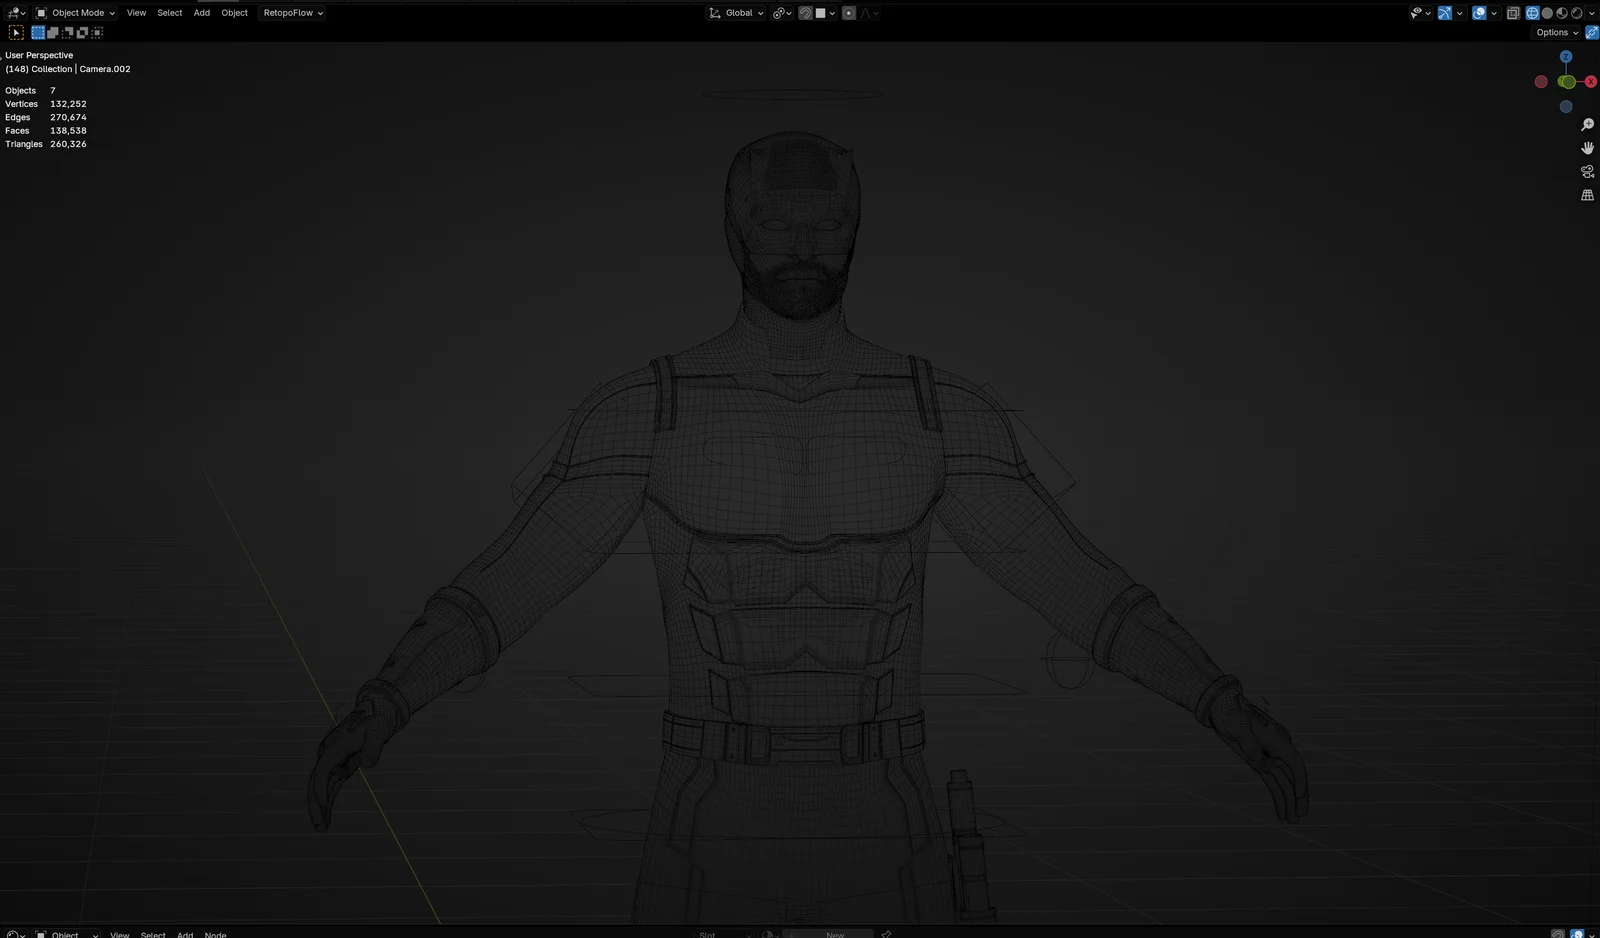Open the Transform Orientation Global dropdown
The width and height of the screenshot is (1600, 938).
735,12
